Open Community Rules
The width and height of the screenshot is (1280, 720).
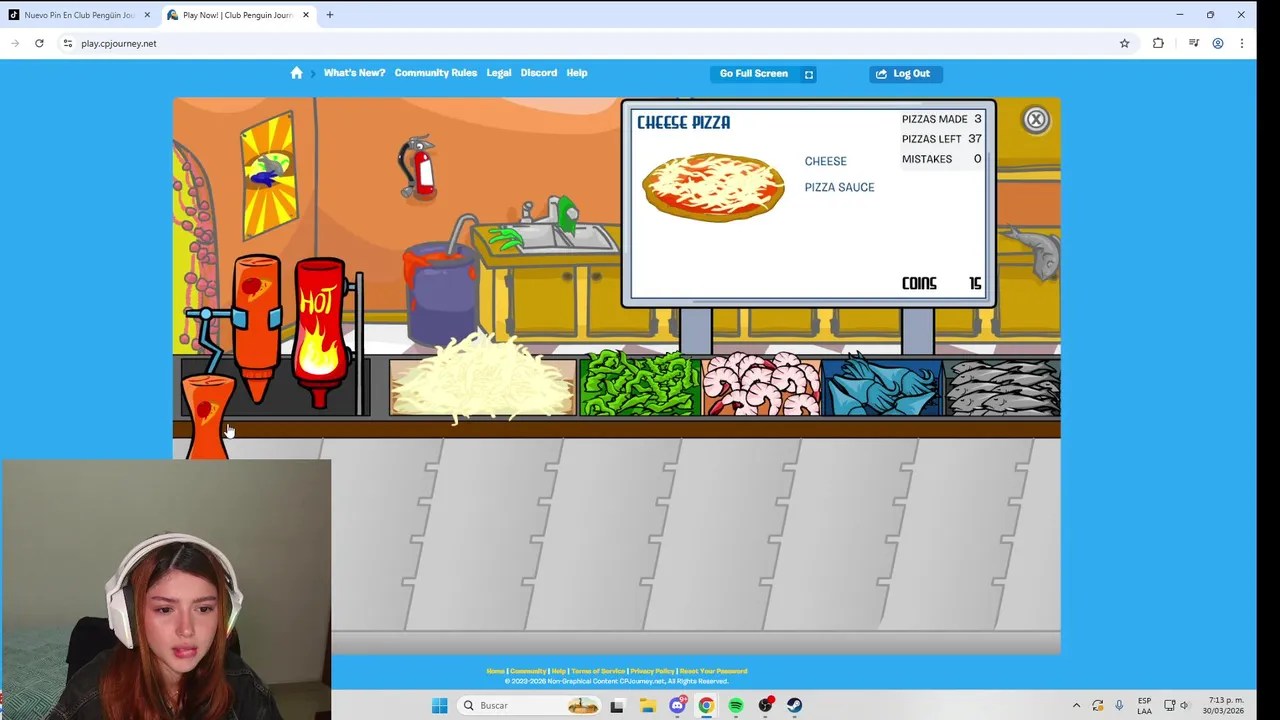coord(435,73)
